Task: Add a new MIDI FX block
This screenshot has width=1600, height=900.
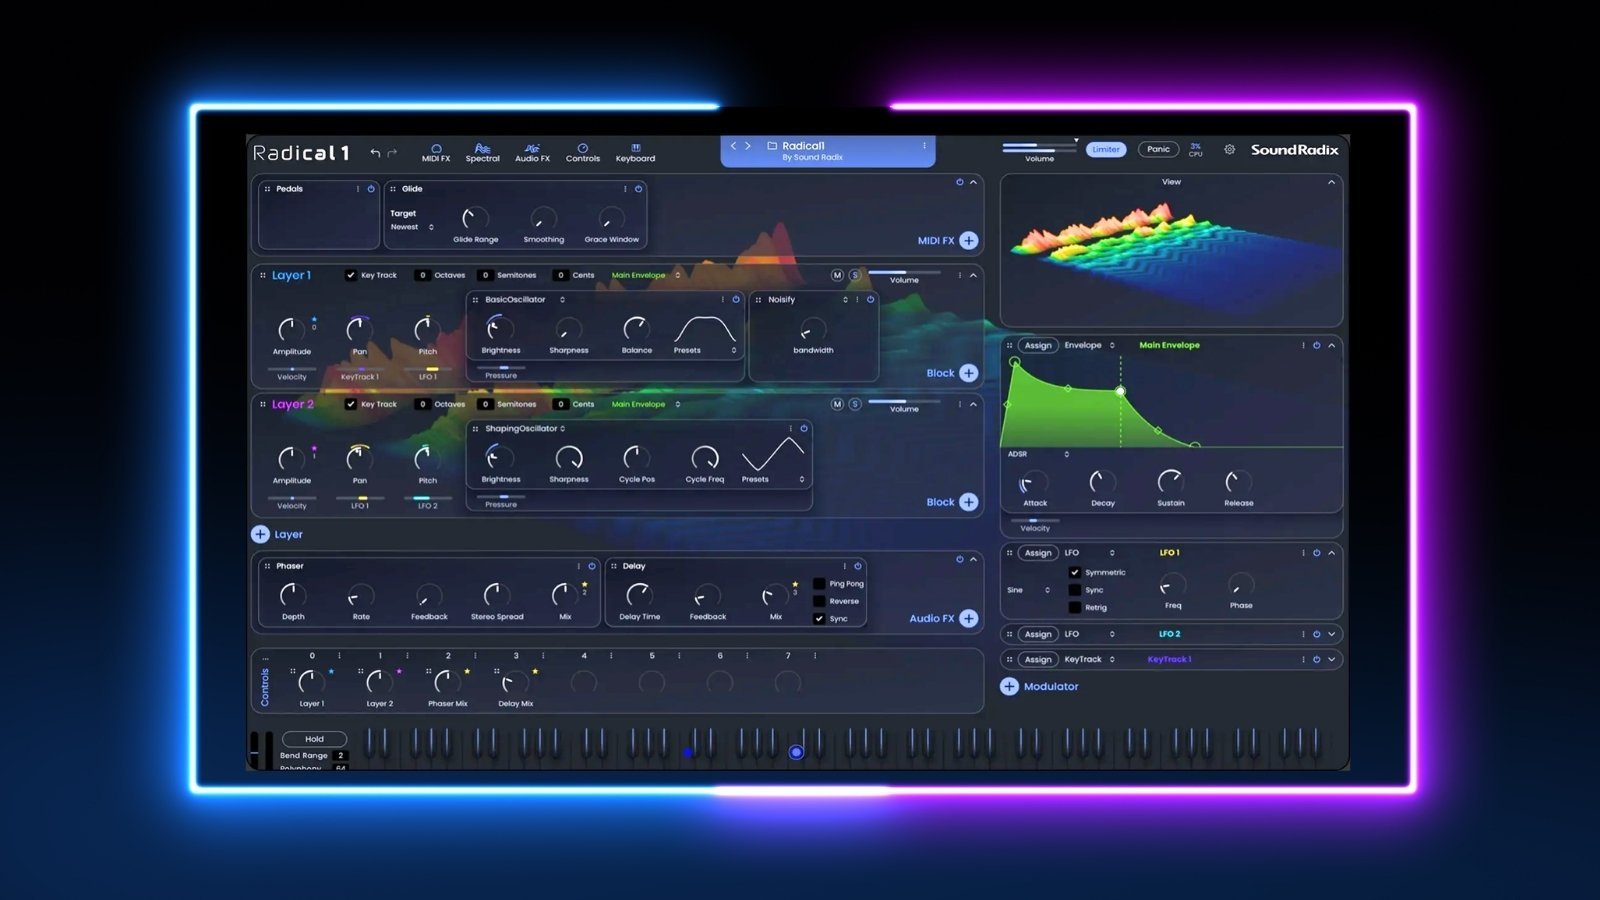Action: (968, 240)
